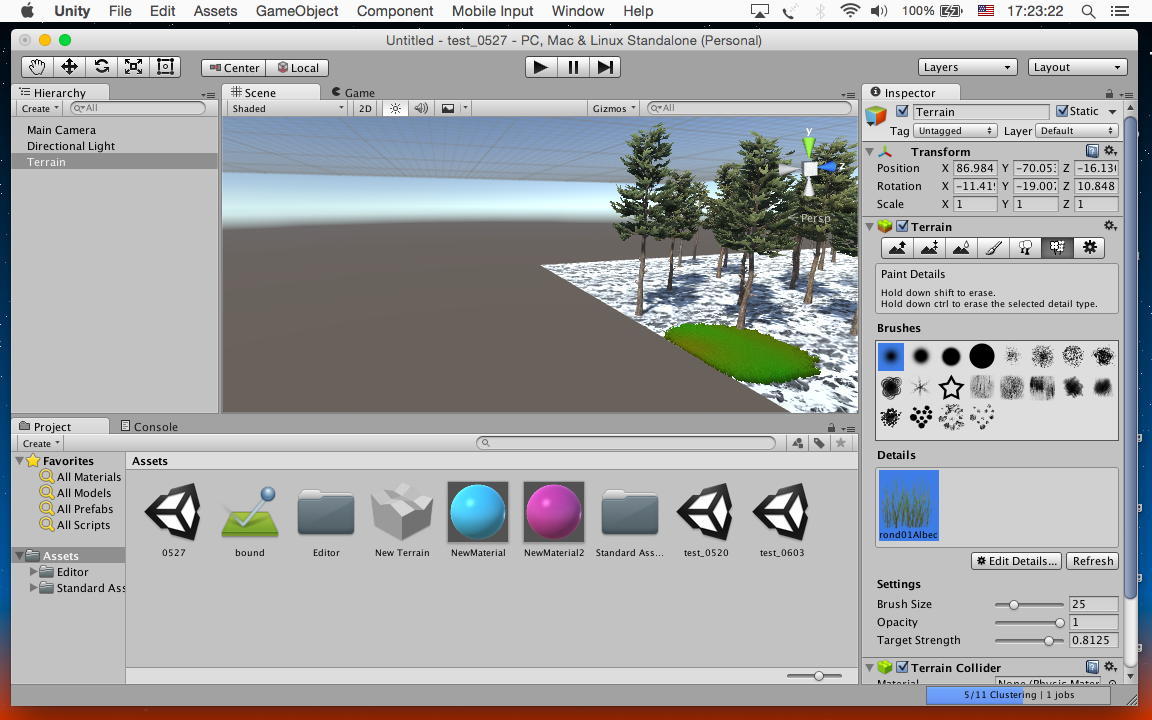Disable the Terrain Collider checkbox
This screenshot has width=1152, height=720.
[x=902, y=667]
